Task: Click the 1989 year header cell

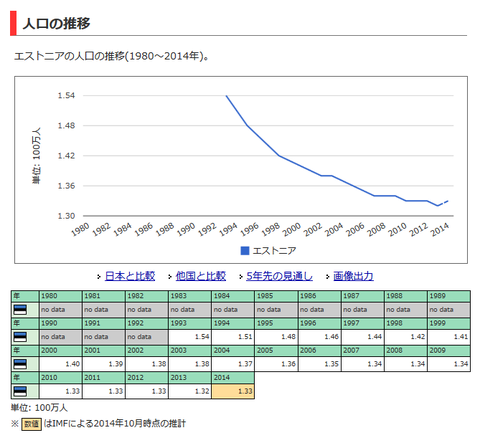Action: [x=449, y=296]
